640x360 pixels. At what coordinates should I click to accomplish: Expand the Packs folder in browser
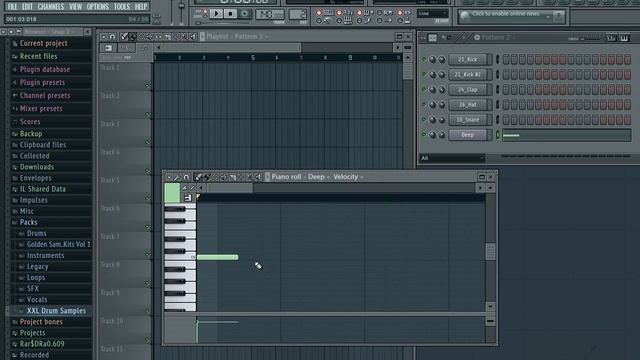click(x=29, y=222)
